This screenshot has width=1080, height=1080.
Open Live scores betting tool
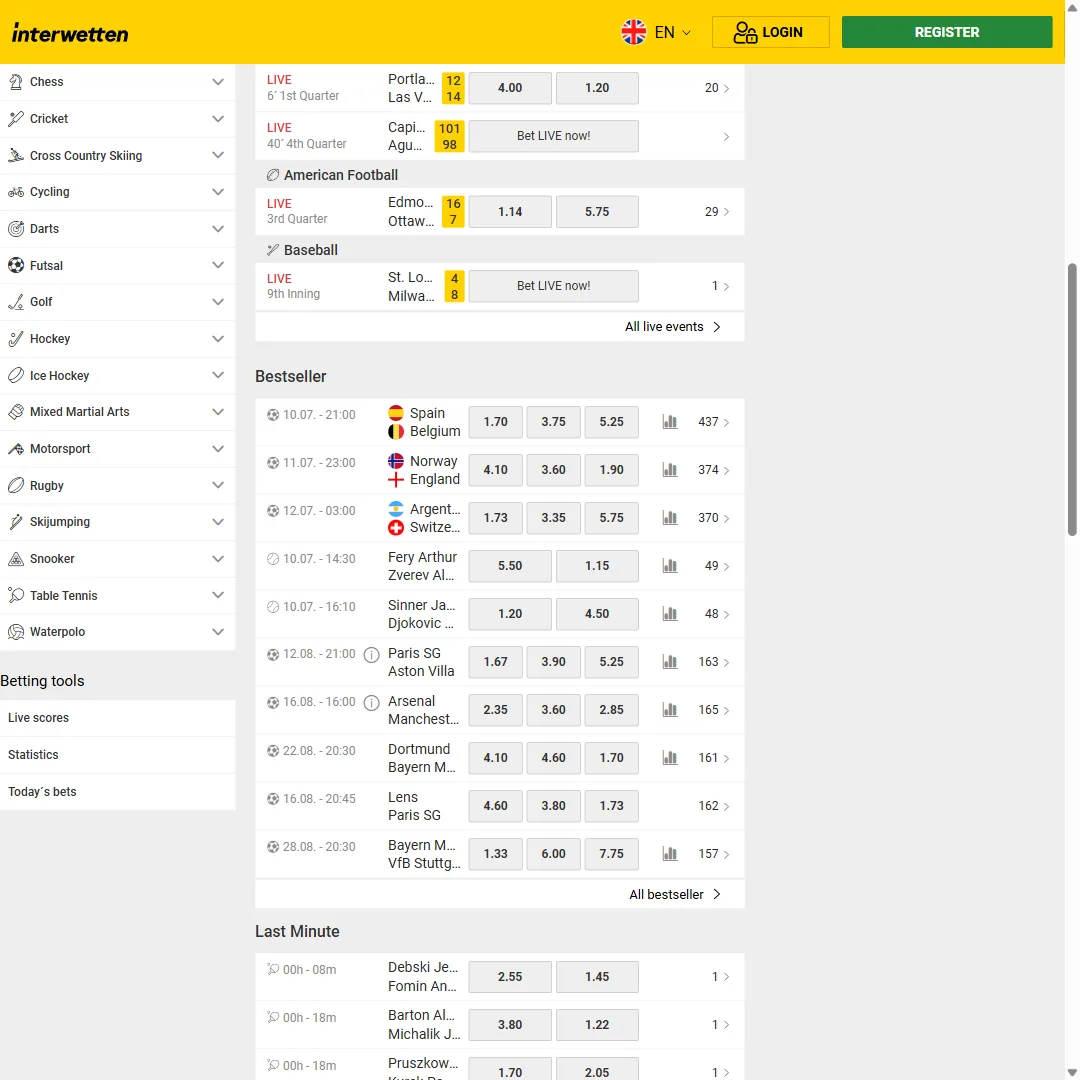[x=117, y=718]
